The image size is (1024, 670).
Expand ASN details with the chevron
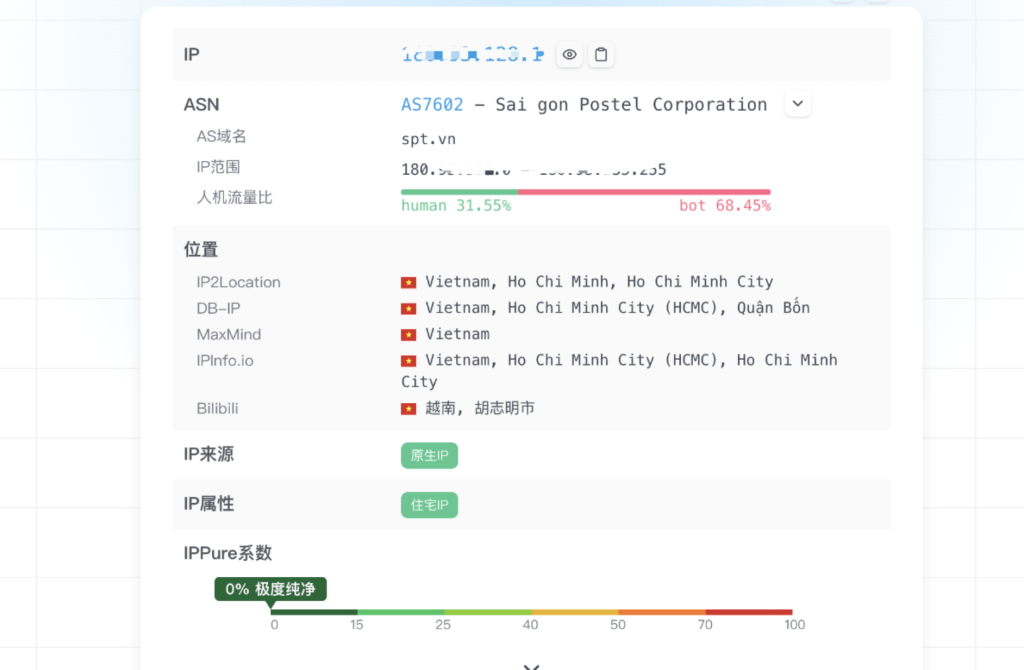797,103
